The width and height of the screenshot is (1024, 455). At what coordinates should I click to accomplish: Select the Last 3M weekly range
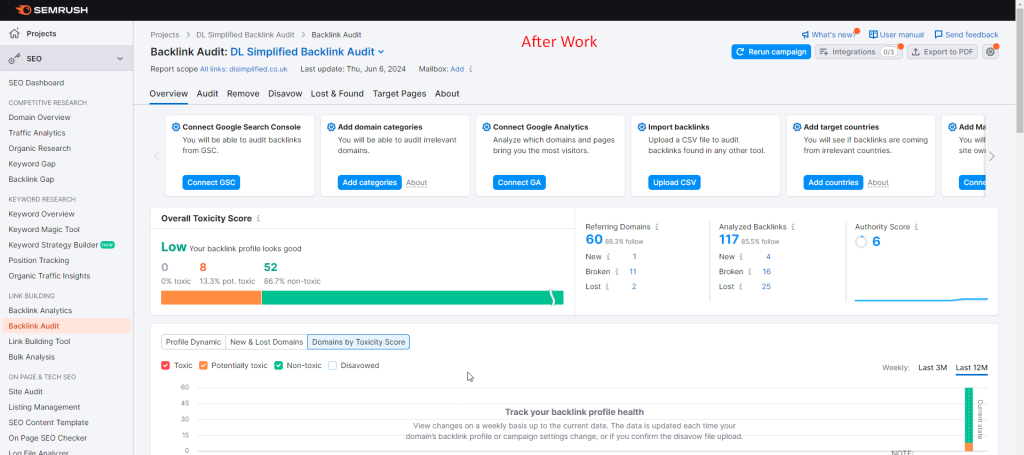932,368
